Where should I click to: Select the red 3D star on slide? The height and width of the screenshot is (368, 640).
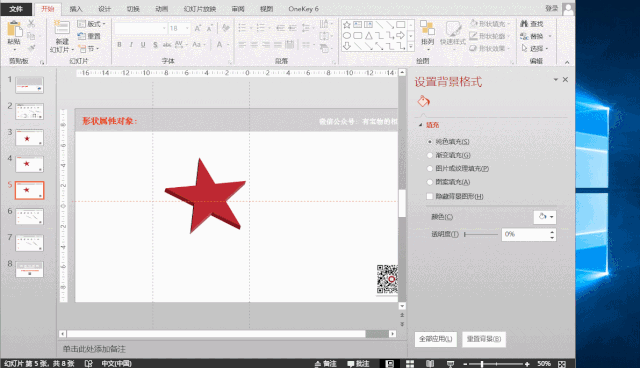click(205, 196)
